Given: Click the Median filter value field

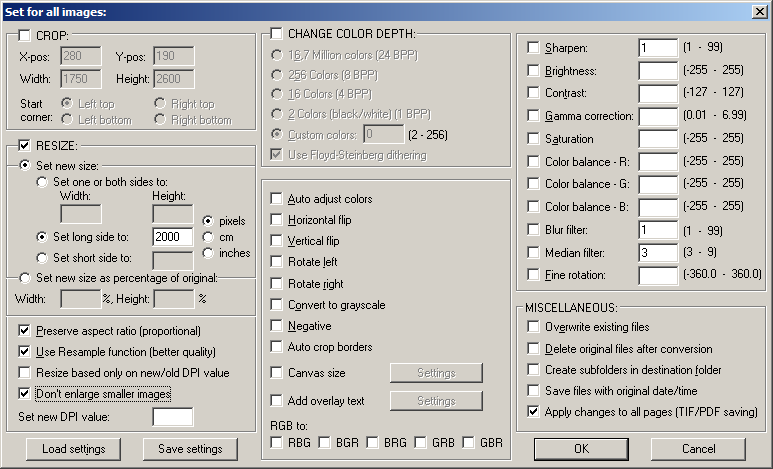Looking at the screenshot, I should pyautogui.click(x=657, y=252).
